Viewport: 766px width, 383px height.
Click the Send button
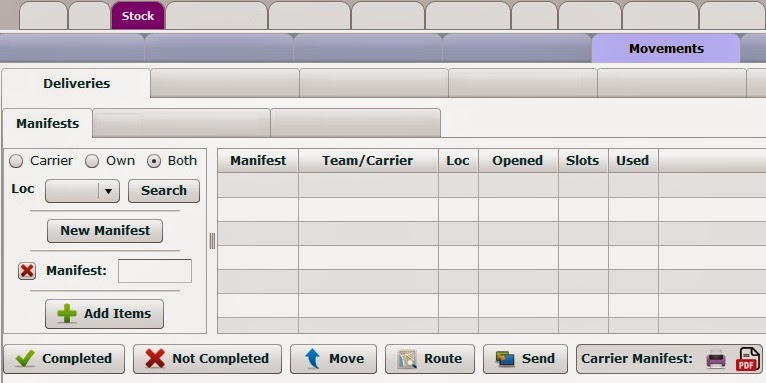click(525, 359)
